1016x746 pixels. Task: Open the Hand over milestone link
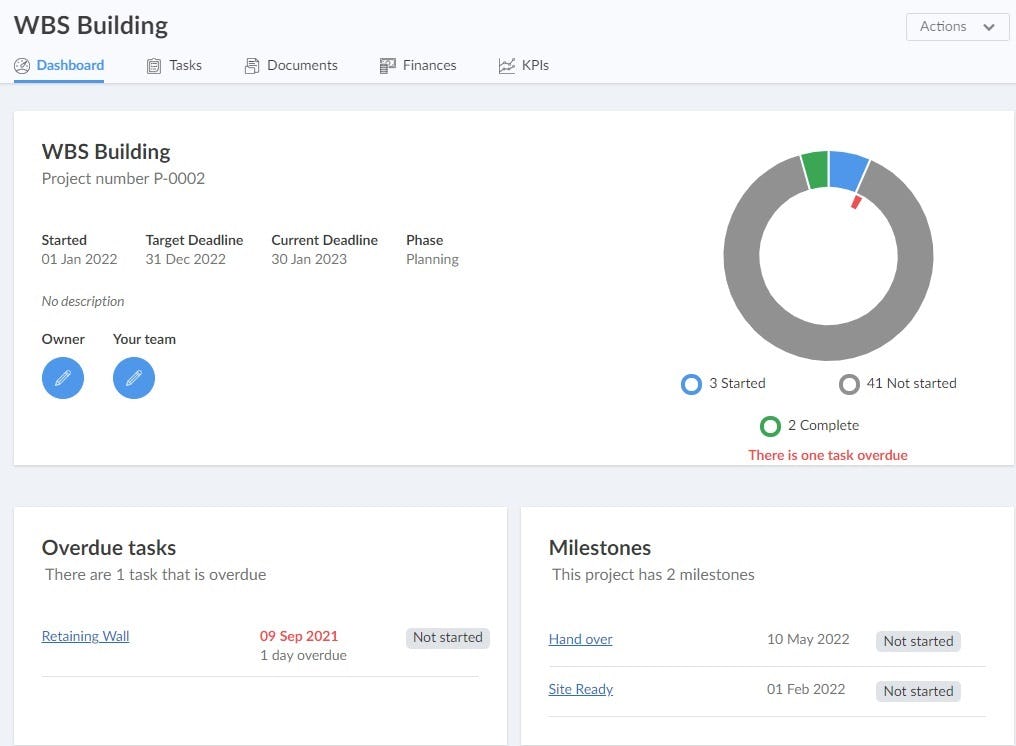point(580,640)
